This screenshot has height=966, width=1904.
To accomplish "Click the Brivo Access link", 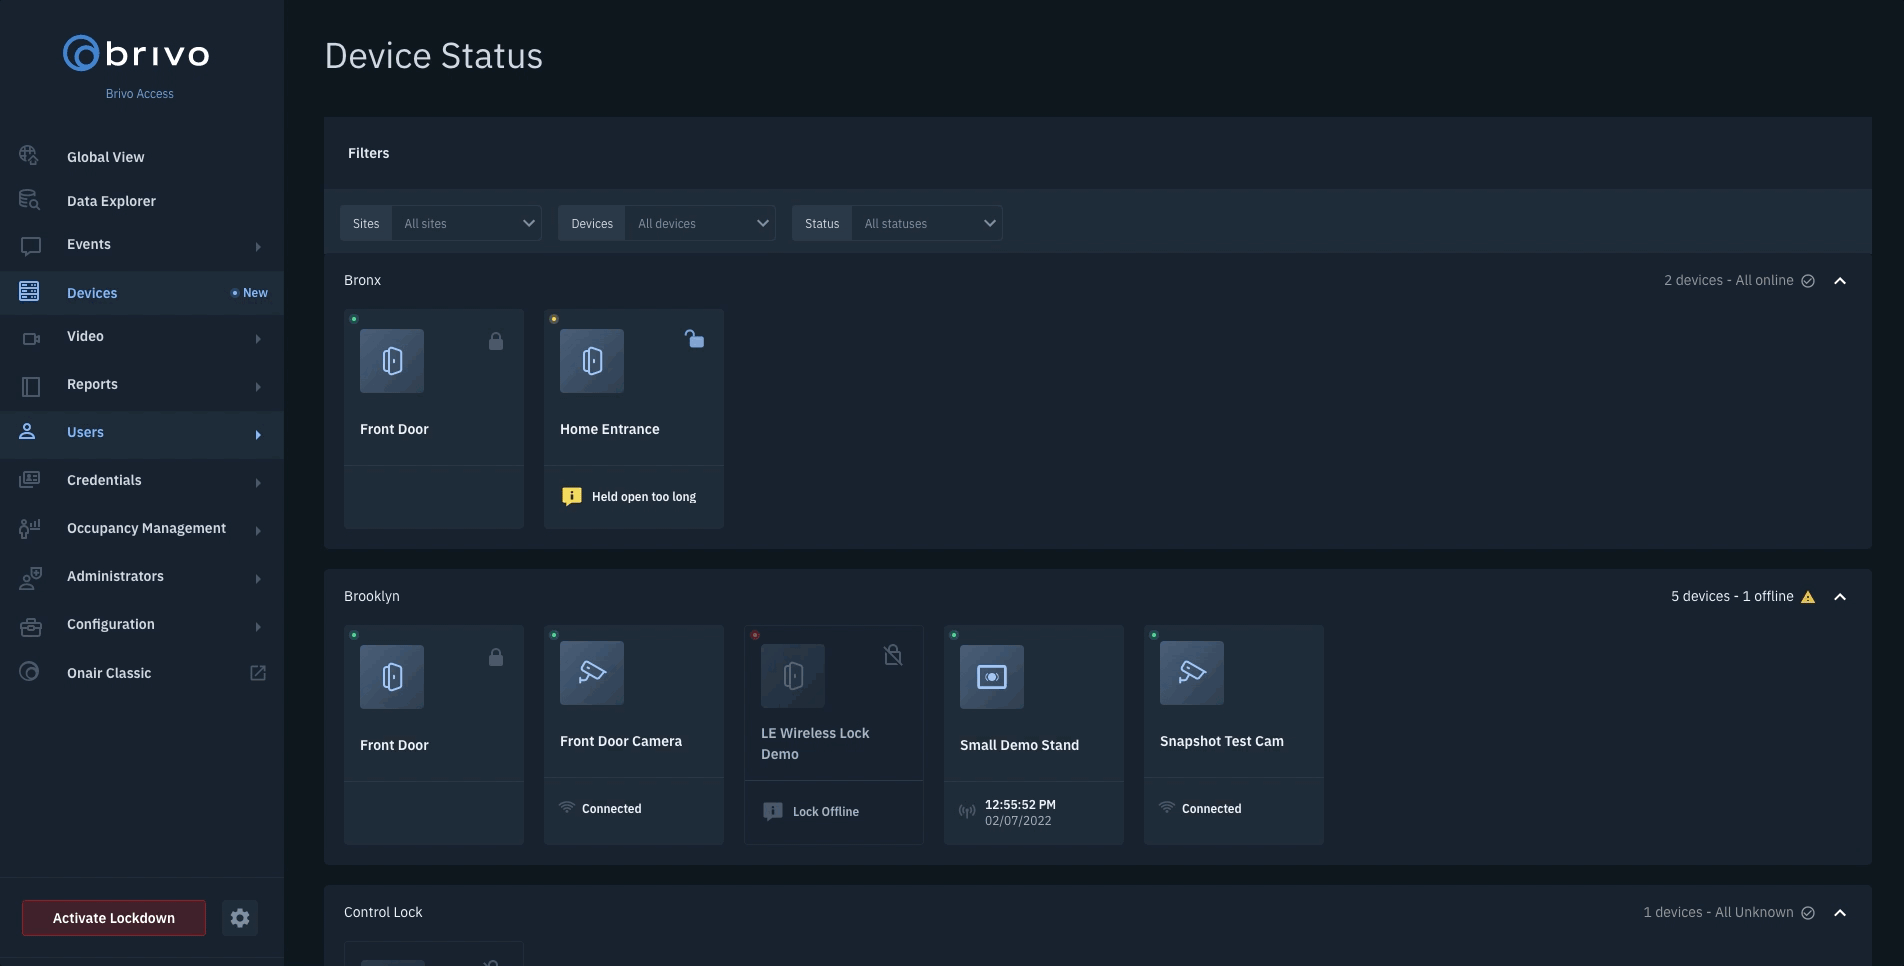I will (140, 94).
